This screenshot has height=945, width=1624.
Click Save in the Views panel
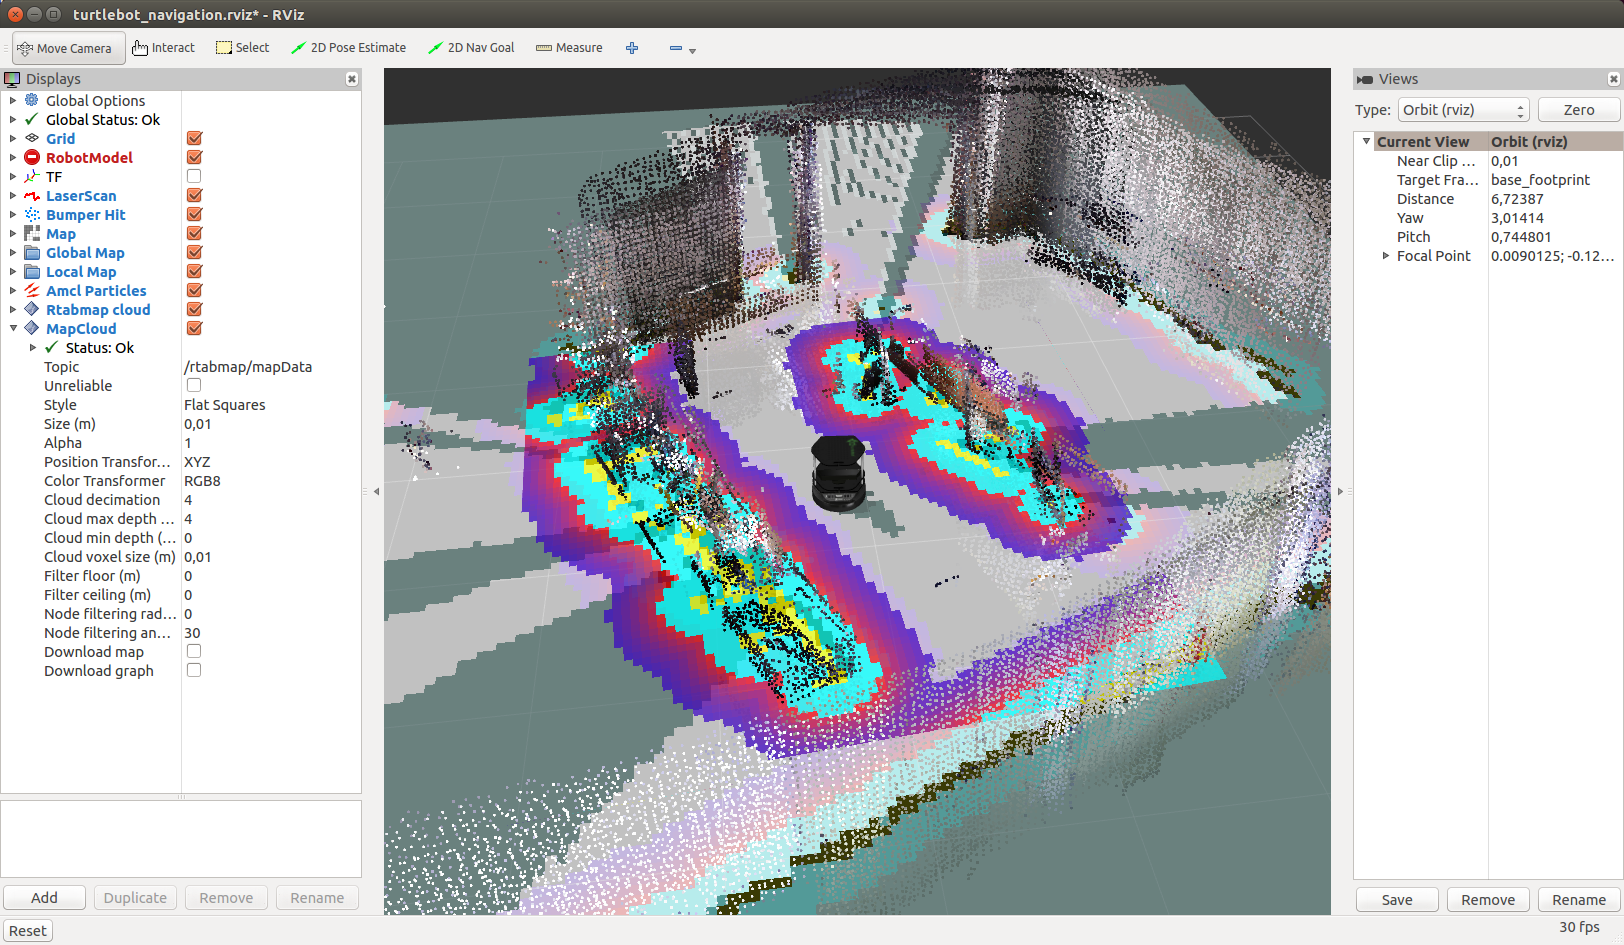coord(1397,900)
